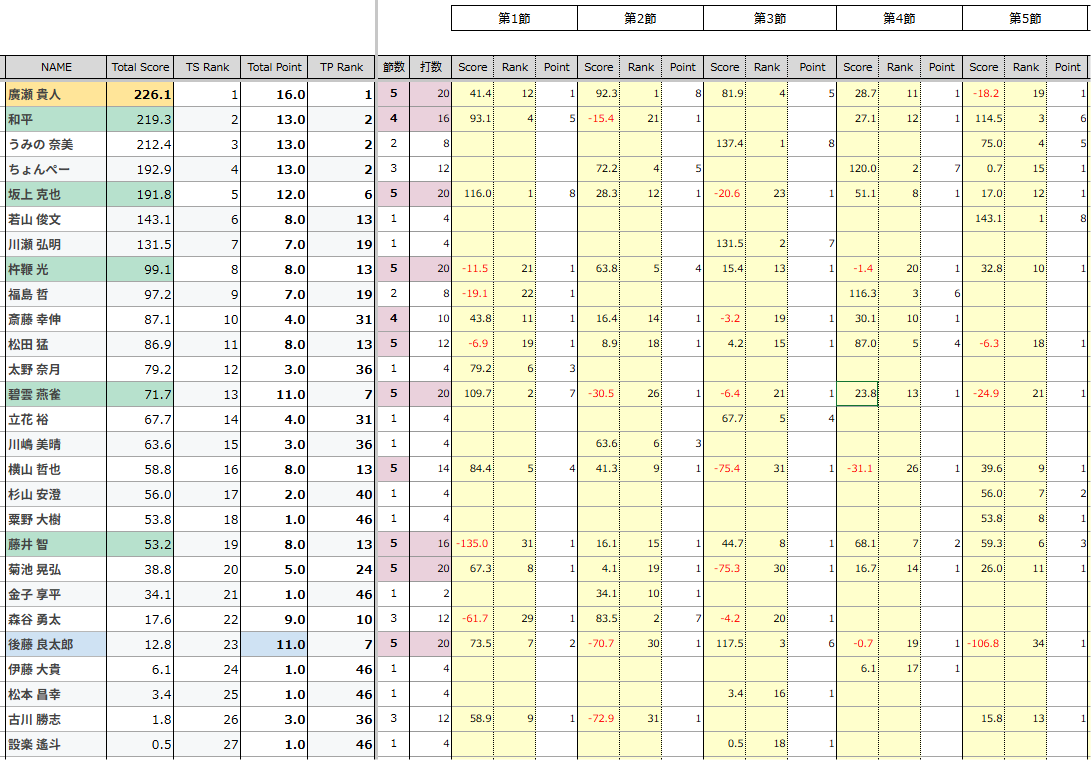Image resolution: width=1091 pixels, height=760 pixels.
Task: Select the TP Rank column header
Action: (341, 68)
